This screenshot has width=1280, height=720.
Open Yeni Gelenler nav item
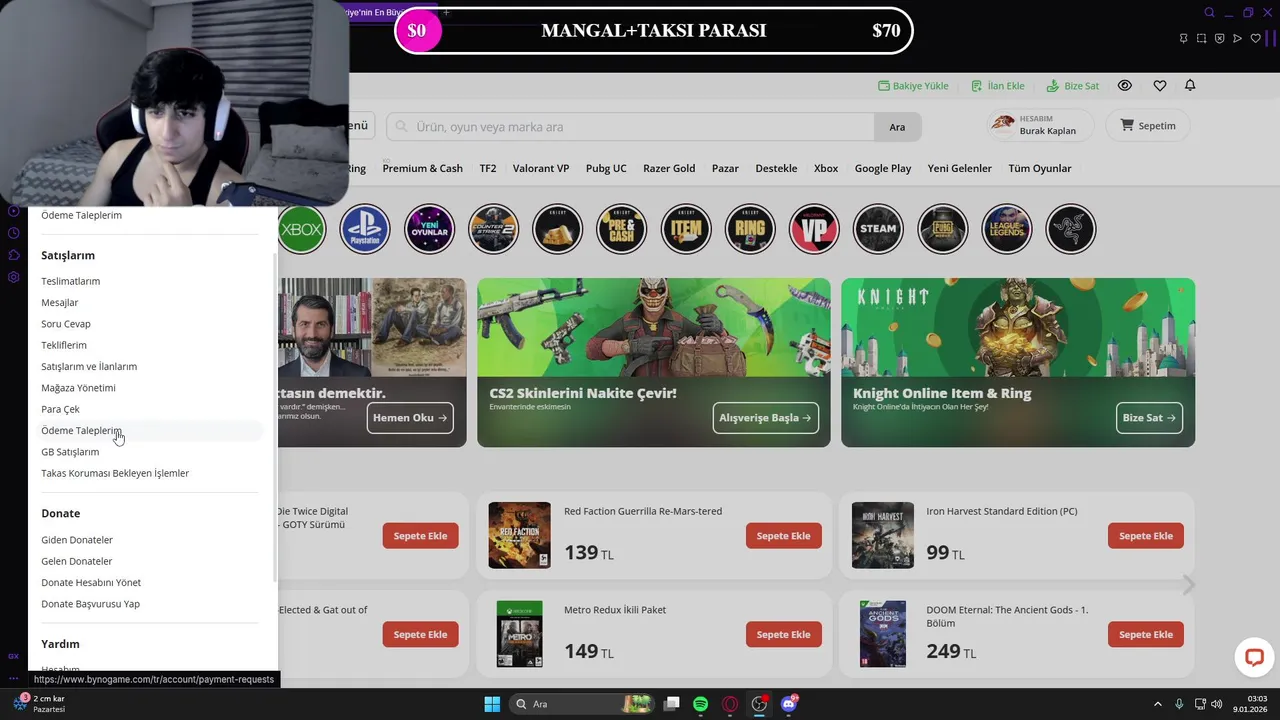click(x=960, y=168)
